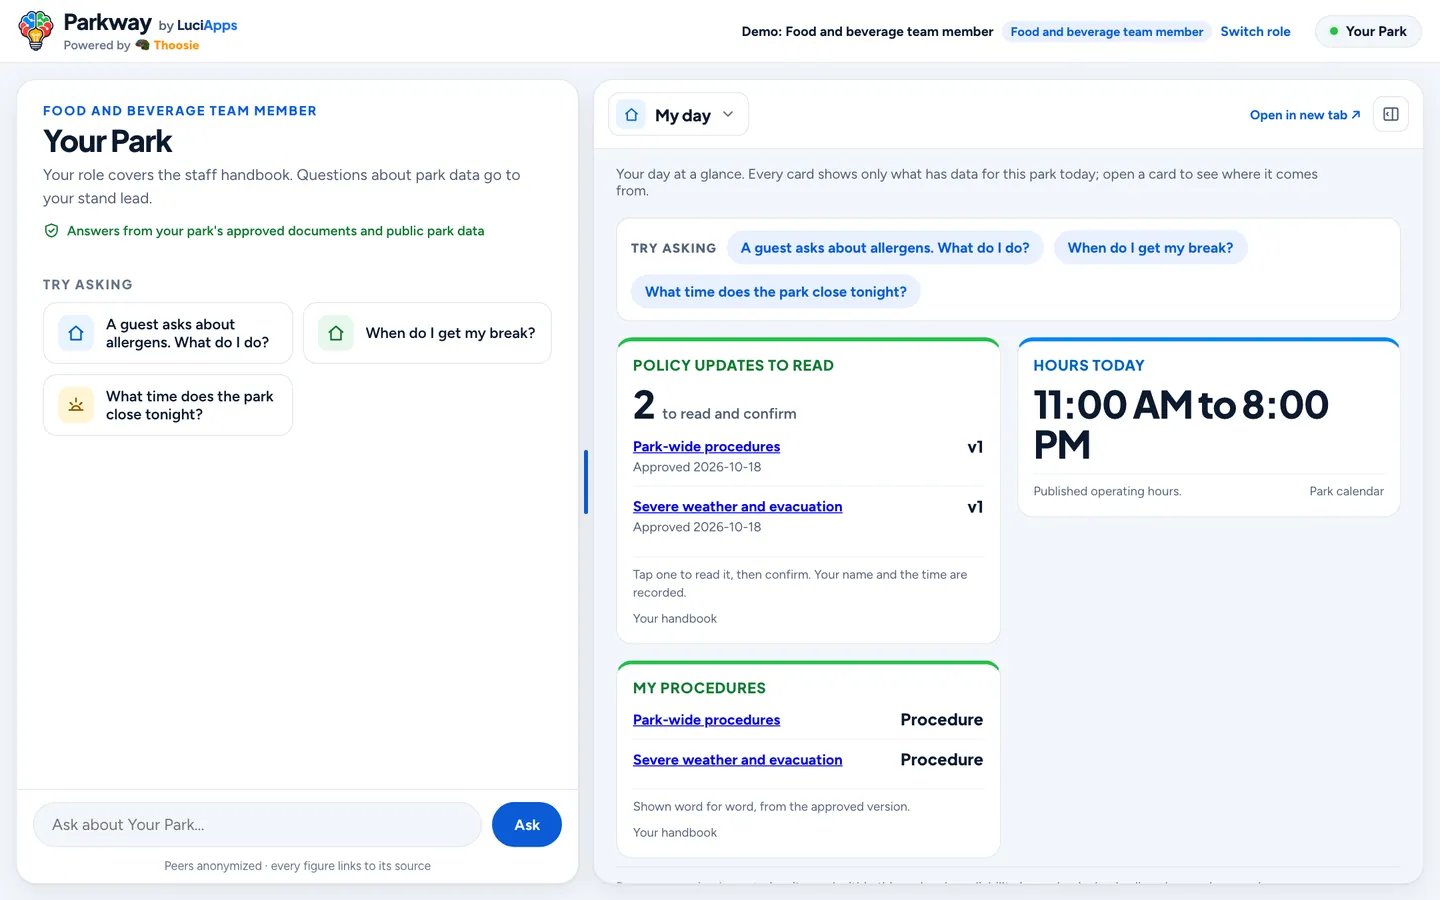Click Food and beverage team member badge
This screenshot has height=900, width=1440.
[1106, 32]
